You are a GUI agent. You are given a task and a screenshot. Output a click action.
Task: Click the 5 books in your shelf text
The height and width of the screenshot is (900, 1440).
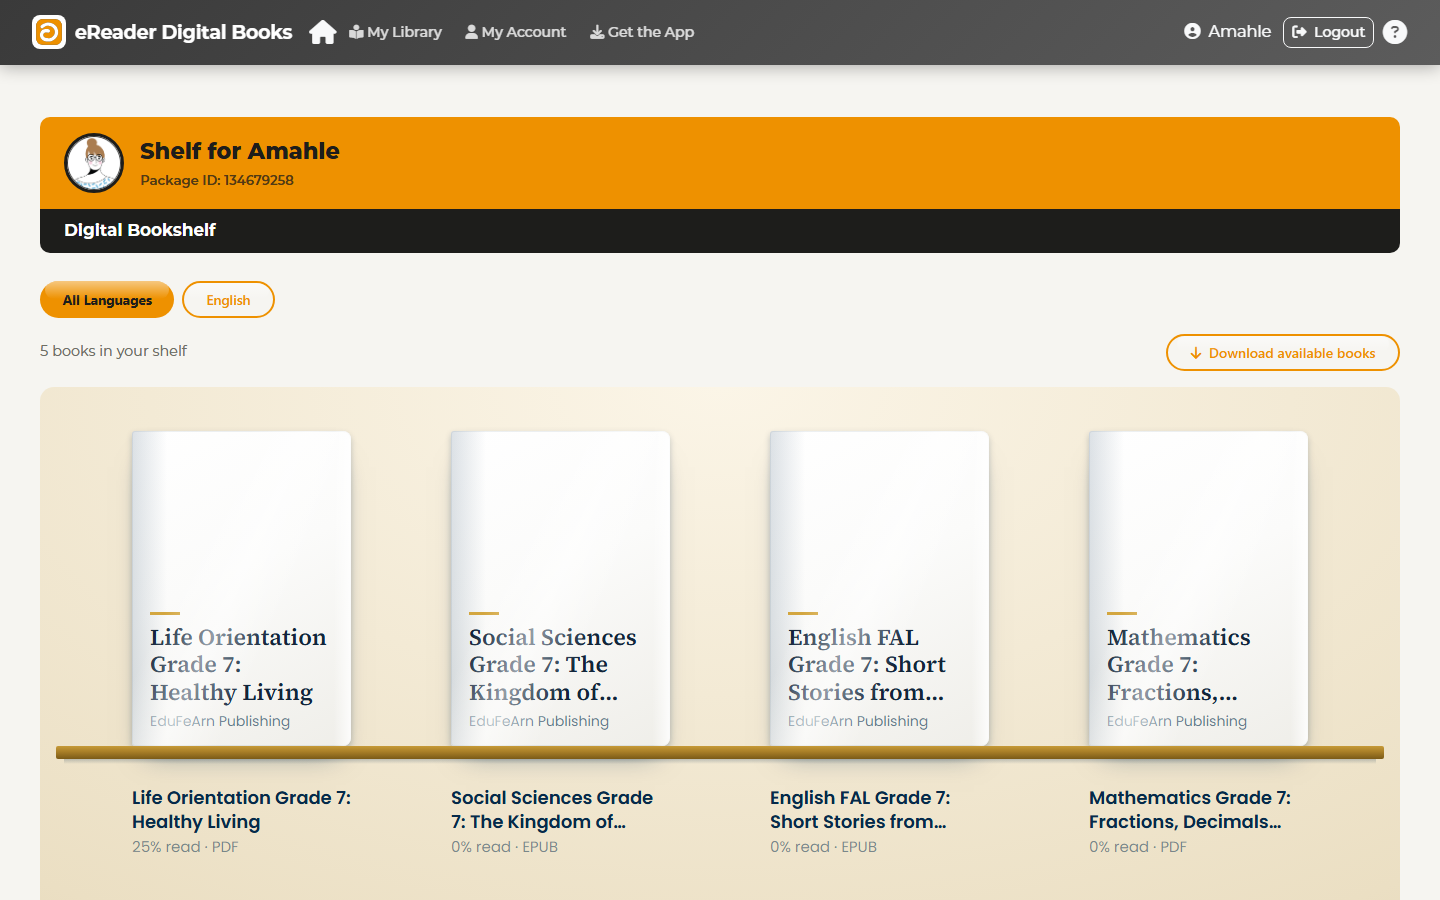113,351
